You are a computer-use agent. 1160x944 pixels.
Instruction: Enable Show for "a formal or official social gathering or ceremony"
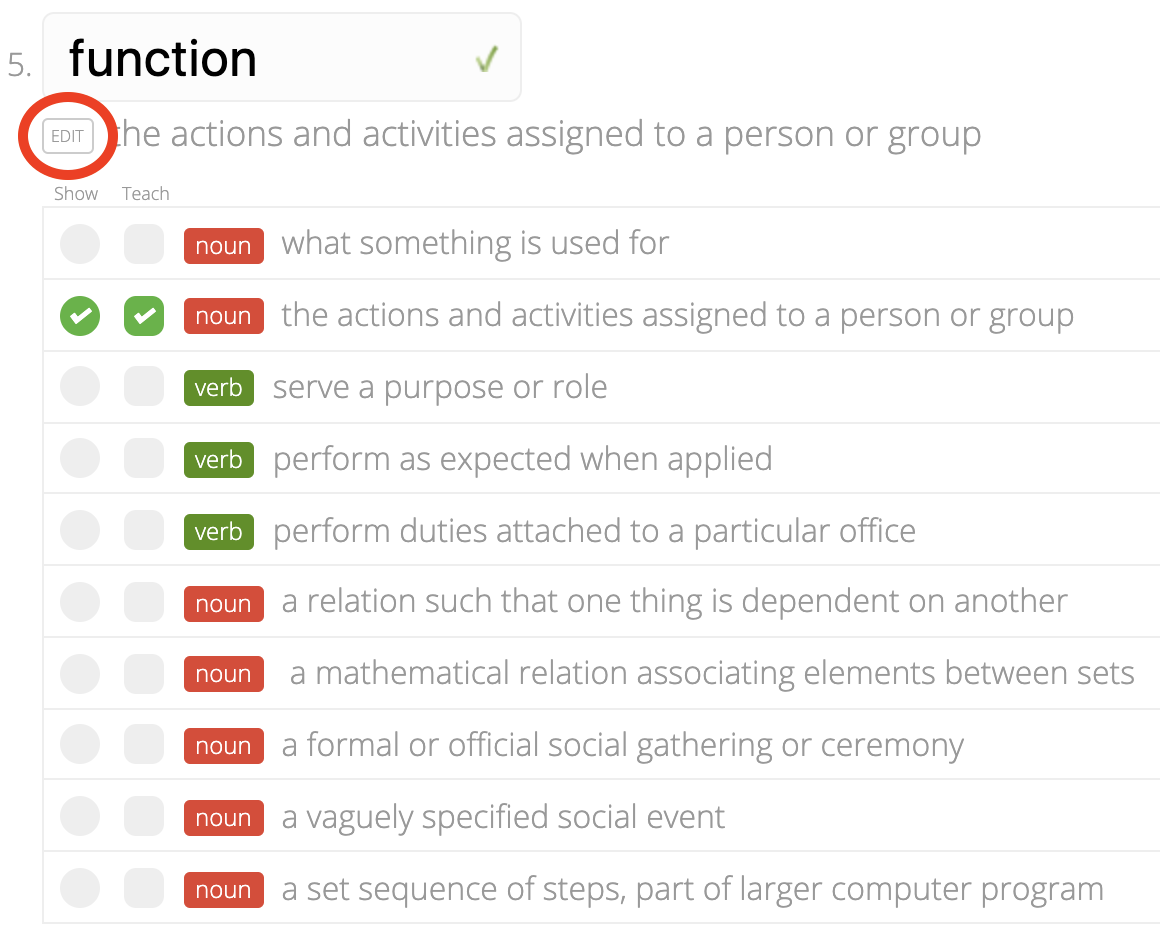click(x=79, y=744)
